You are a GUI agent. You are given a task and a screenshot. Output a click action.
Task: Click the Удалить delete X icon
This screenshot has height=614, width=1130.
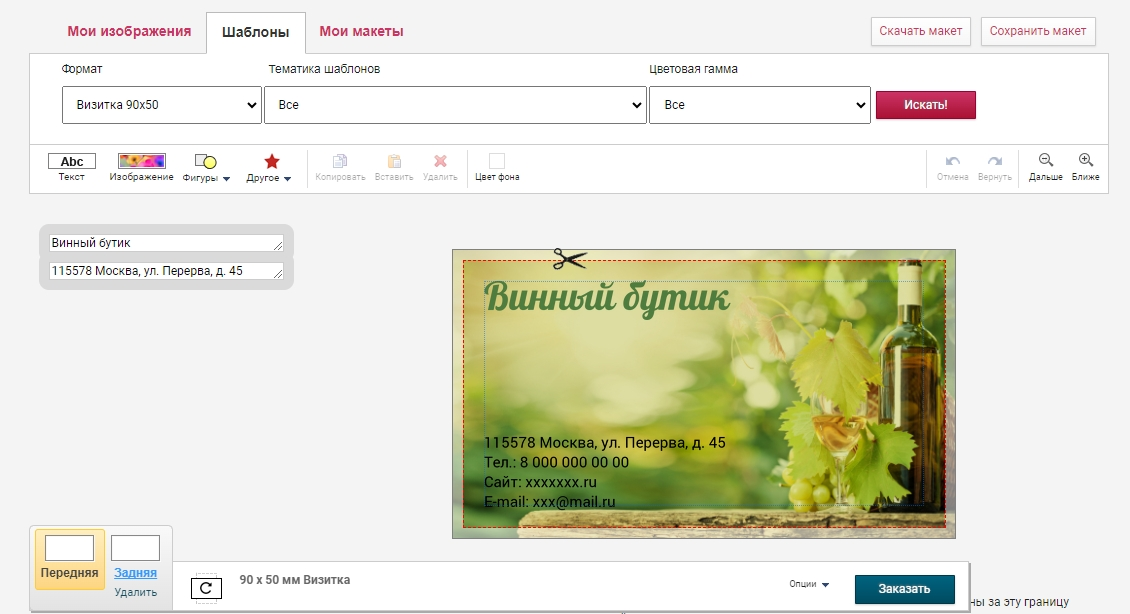440,162
